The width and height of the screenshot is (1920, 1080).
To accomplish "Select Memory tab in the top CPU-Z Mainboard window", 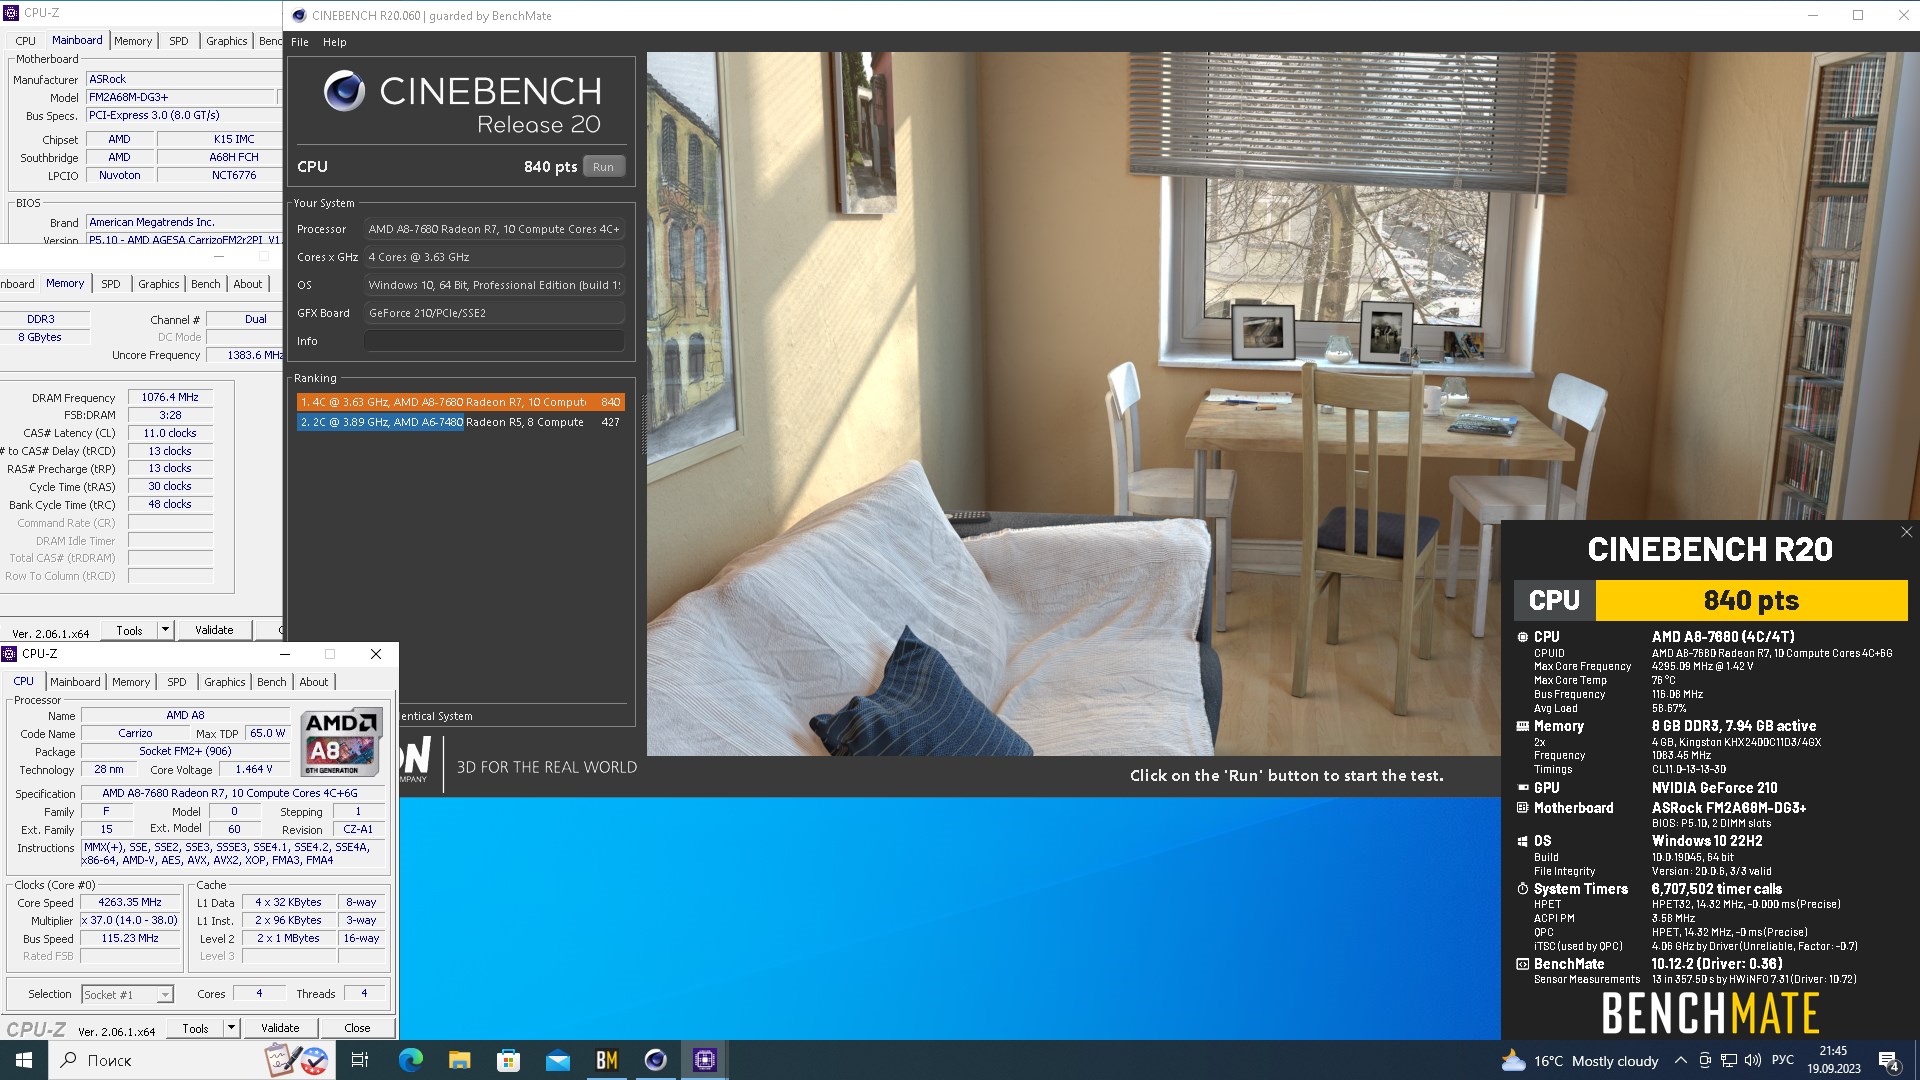I will point(133,41).
